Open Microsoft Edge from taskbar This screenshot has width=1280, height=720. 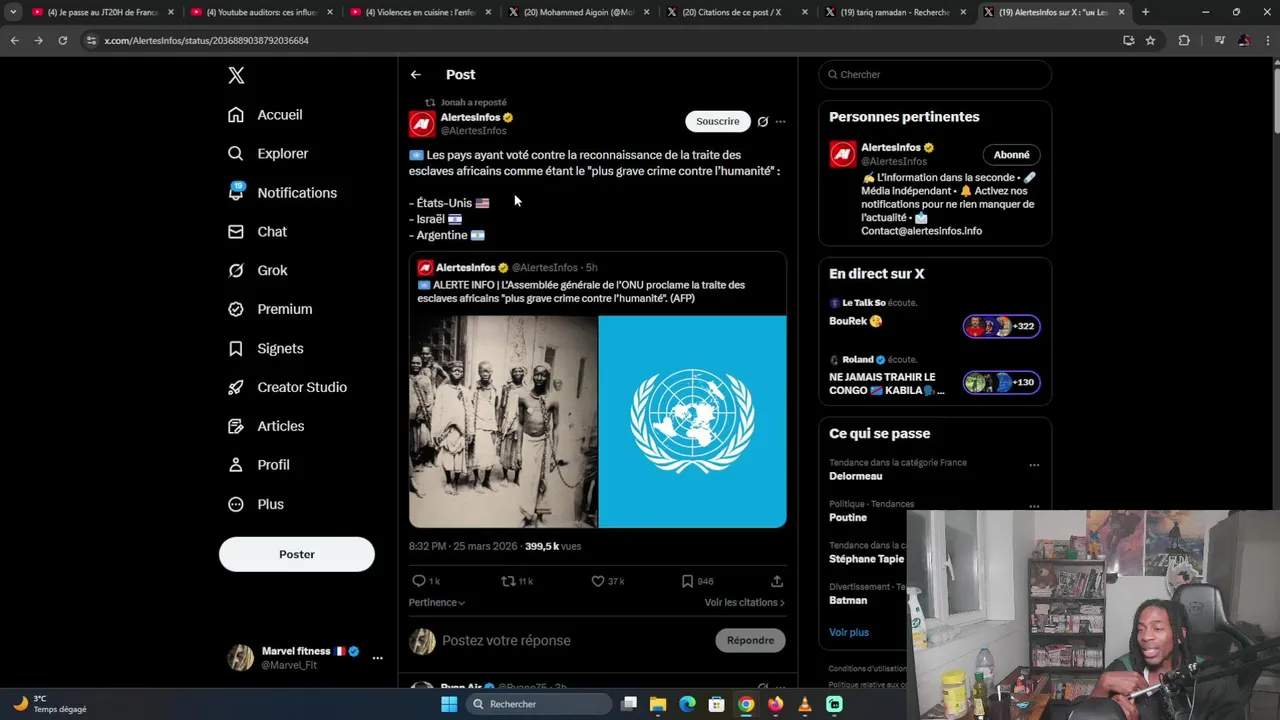(x=688, y=704)
